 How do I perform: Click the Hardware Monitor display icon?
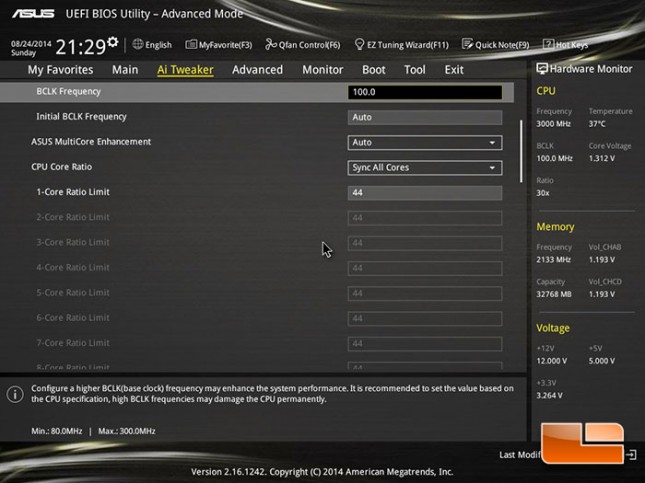(x=542, y=69)
